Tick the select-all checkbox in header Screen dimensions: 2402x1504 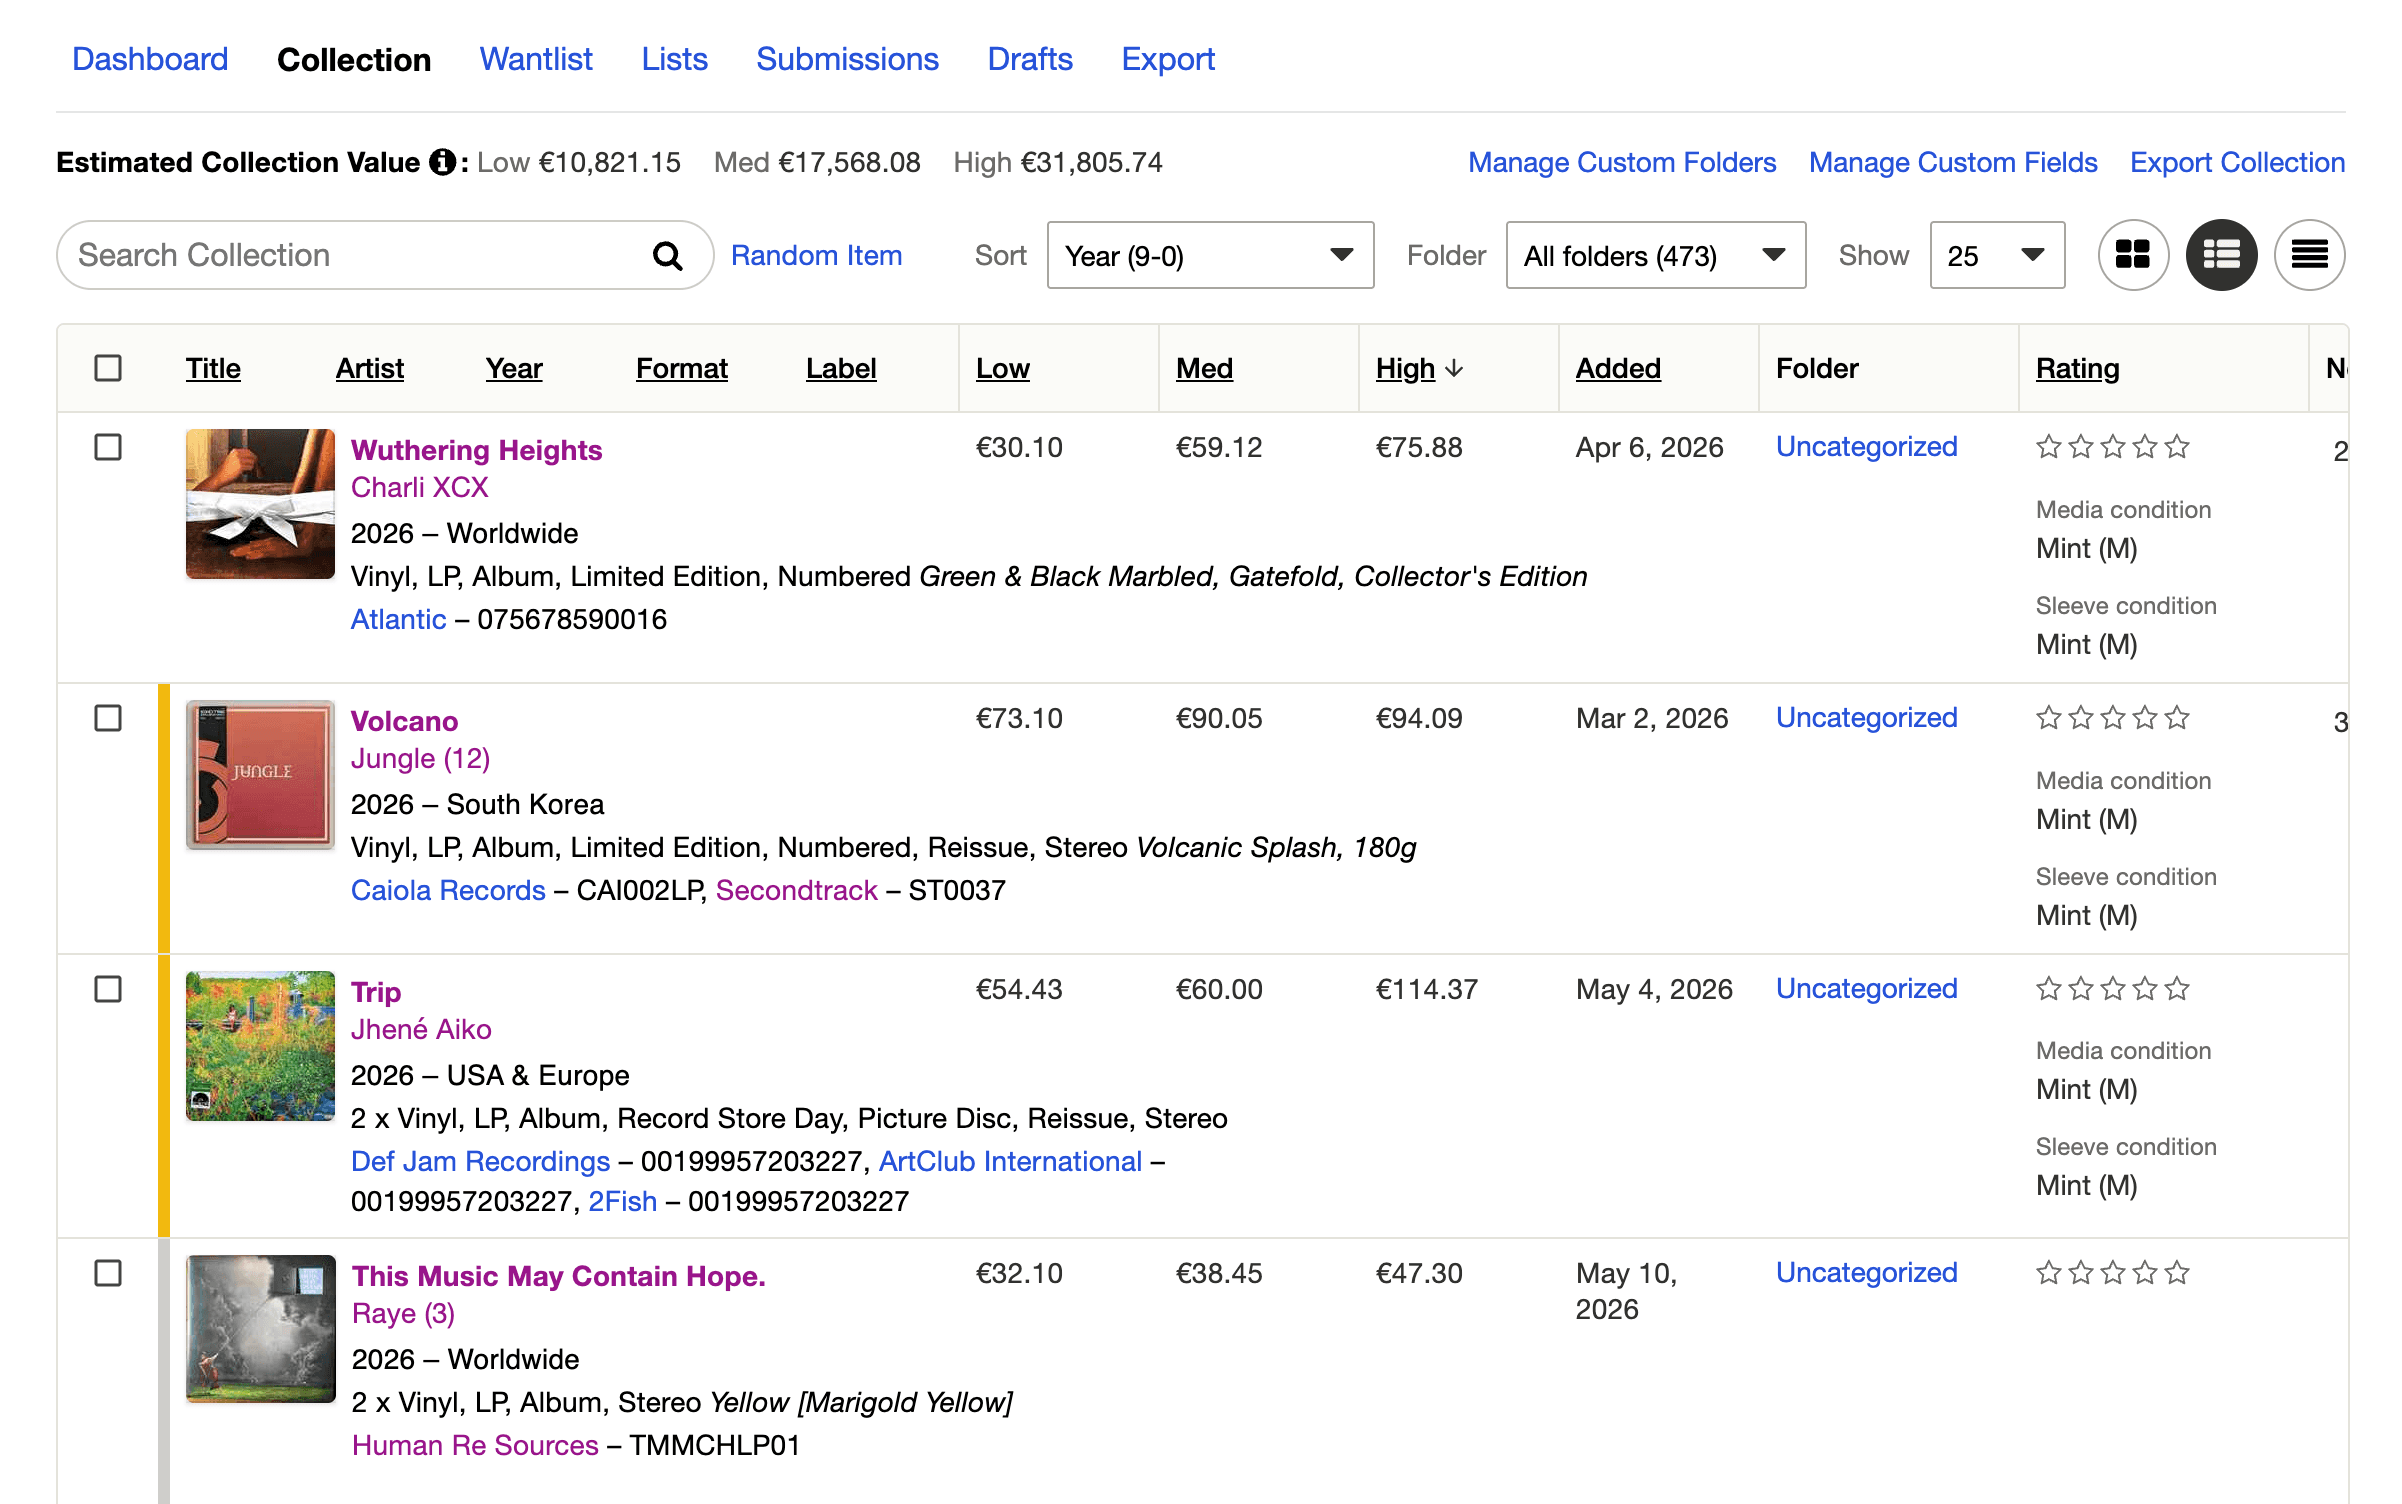[x=108, y=368]
